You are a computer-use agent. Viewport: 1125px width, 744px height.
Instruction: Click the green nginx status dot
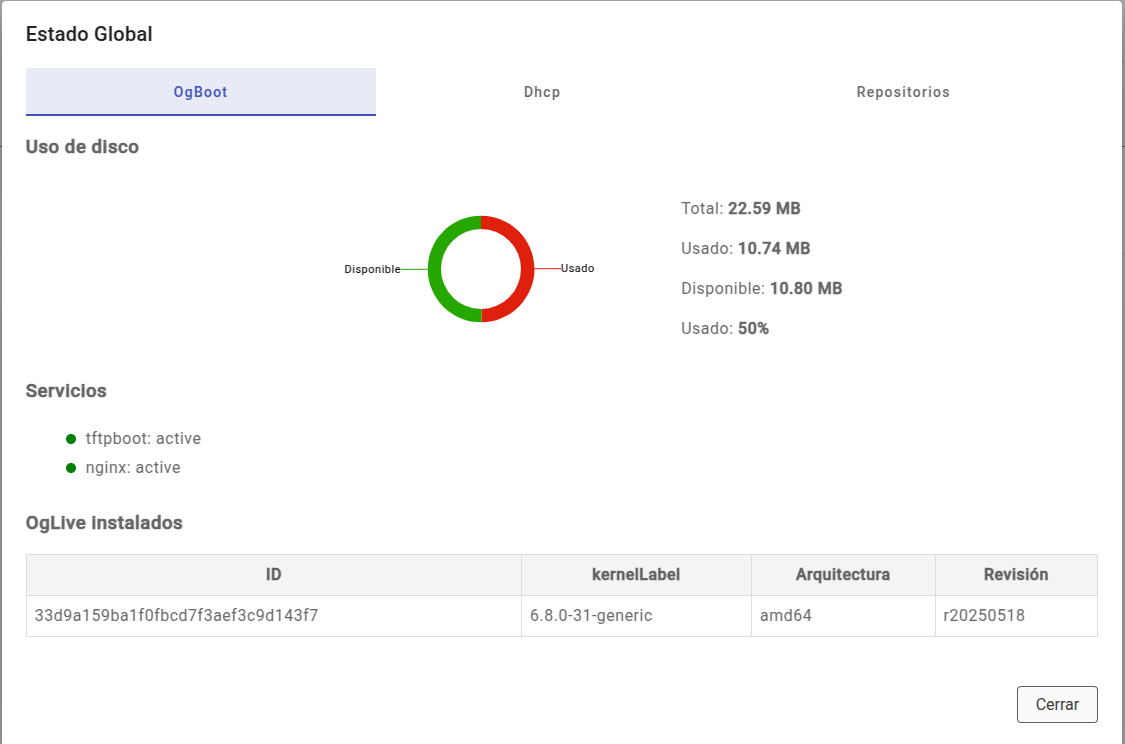point(71,468)
